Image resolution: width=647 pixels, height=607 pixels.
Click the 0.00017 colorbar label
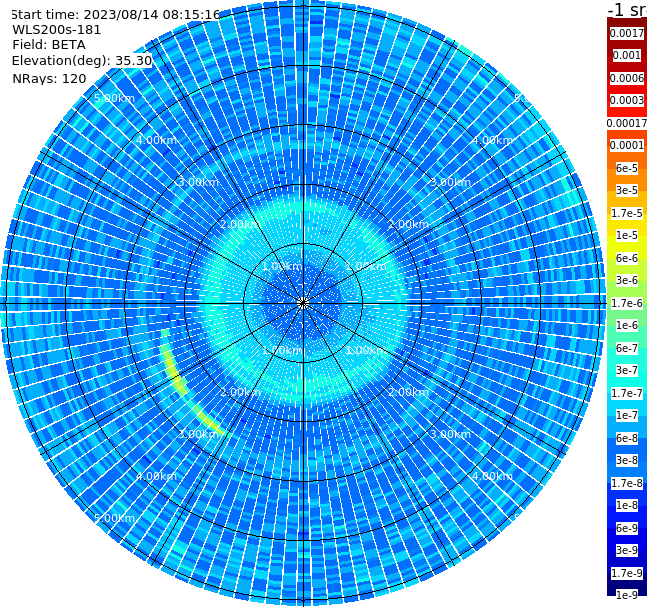tap(627, 123)
